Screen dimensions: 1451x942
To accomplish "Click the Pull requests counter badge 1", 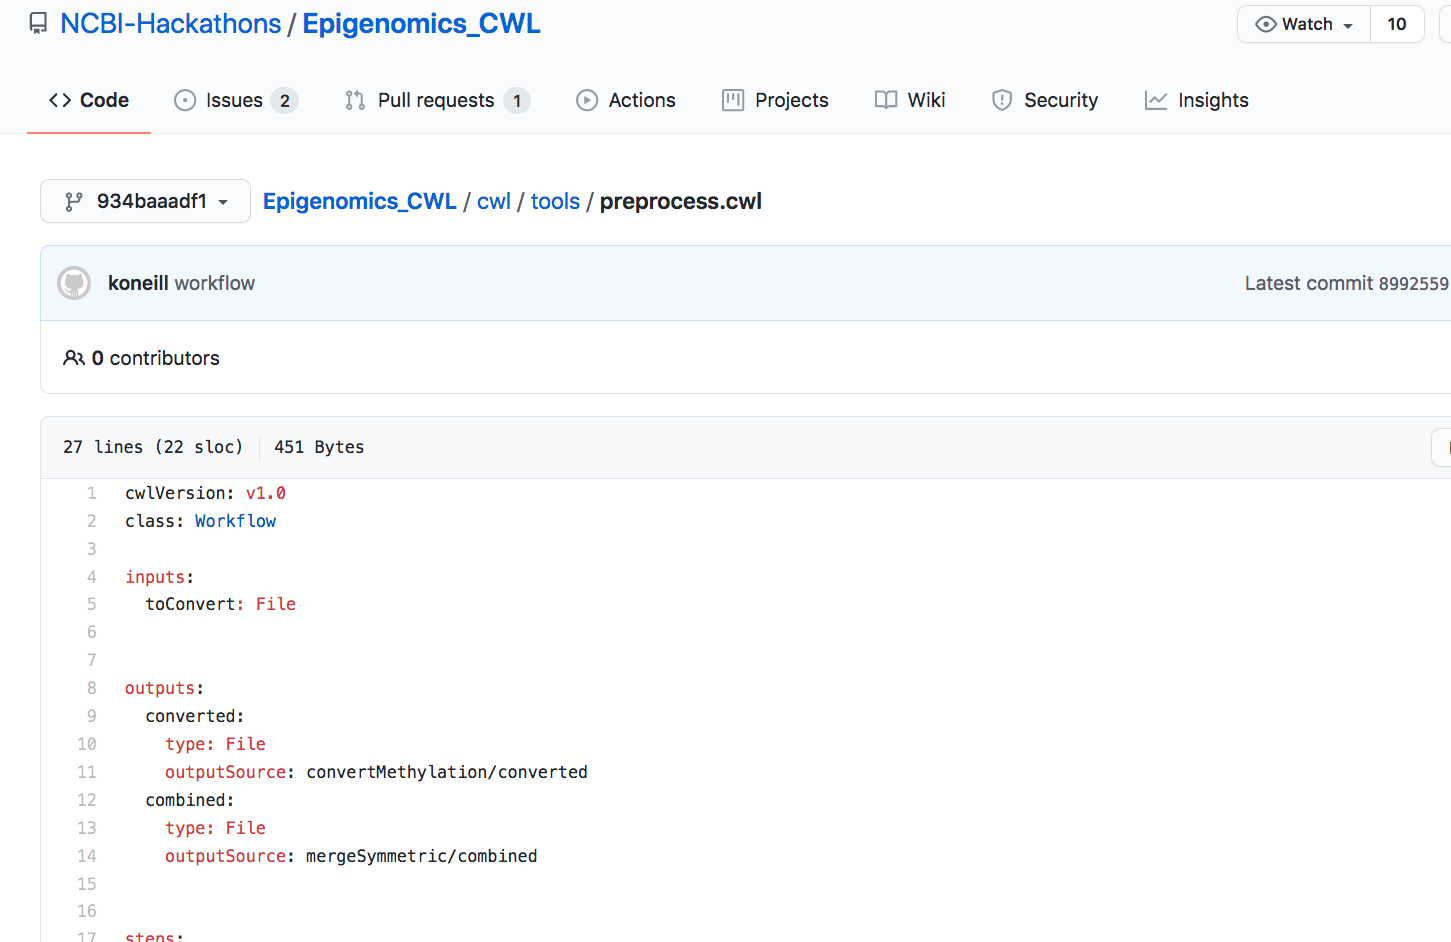I will pyautogui.click(x=517, y=100).
